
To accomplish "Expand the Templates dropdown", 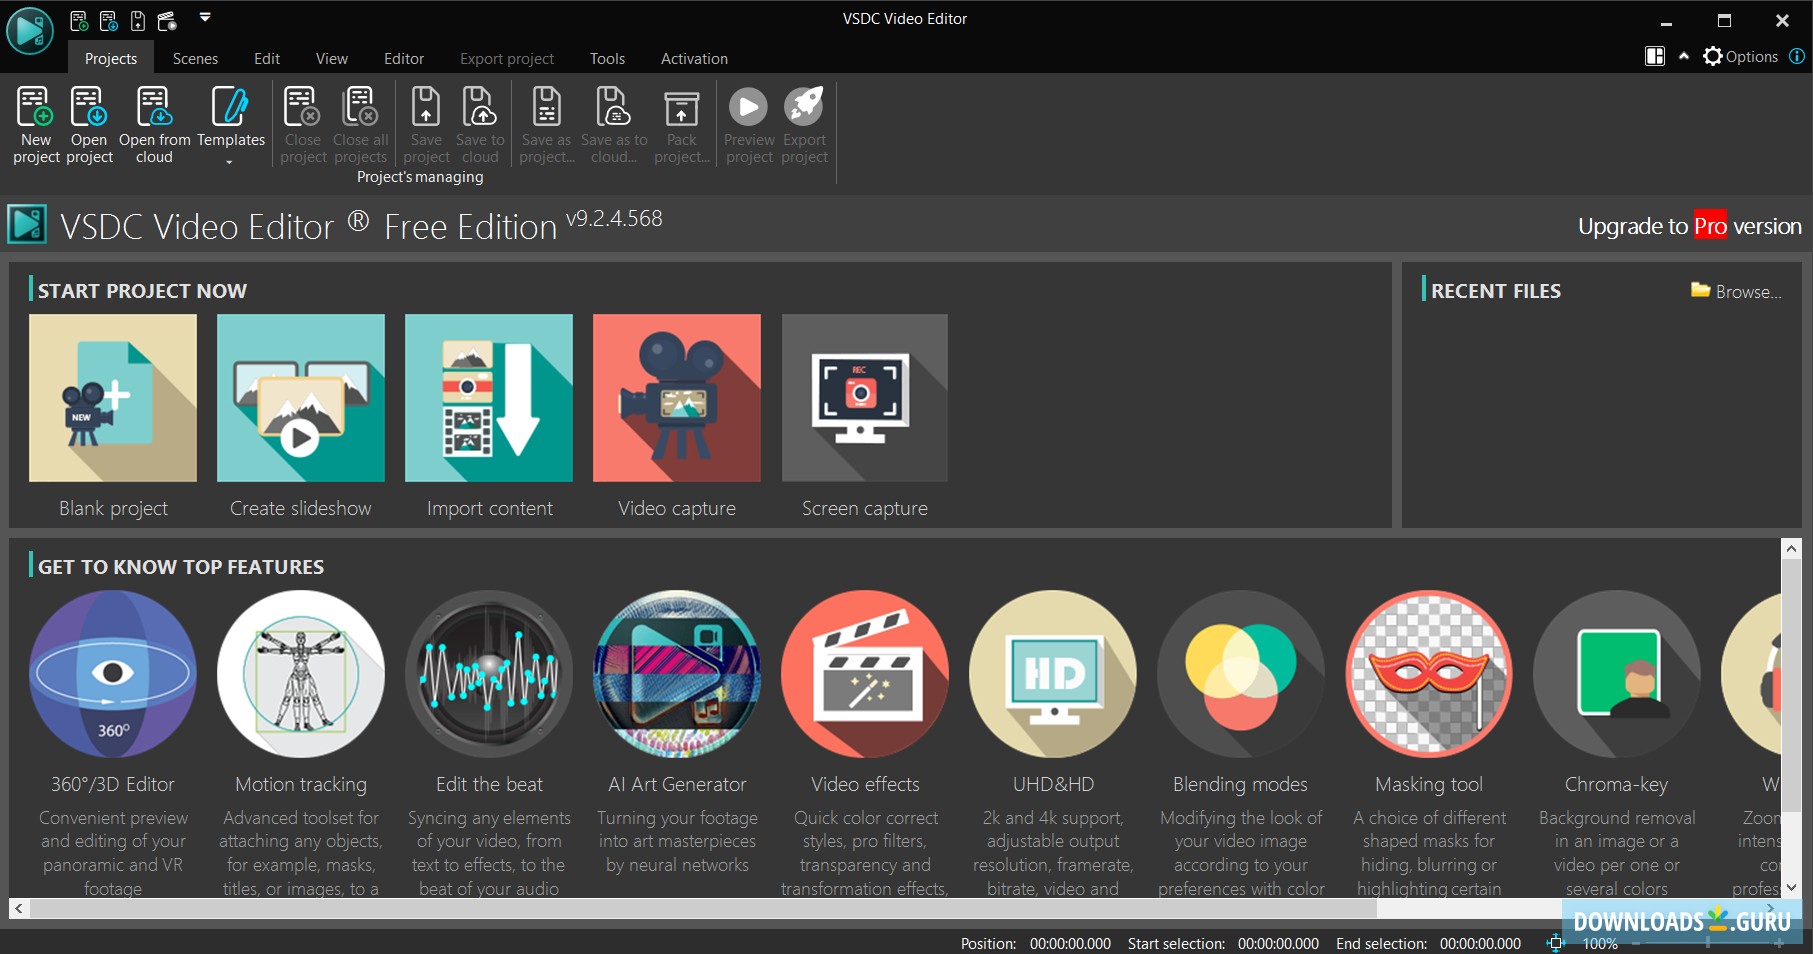I will 230,162.
